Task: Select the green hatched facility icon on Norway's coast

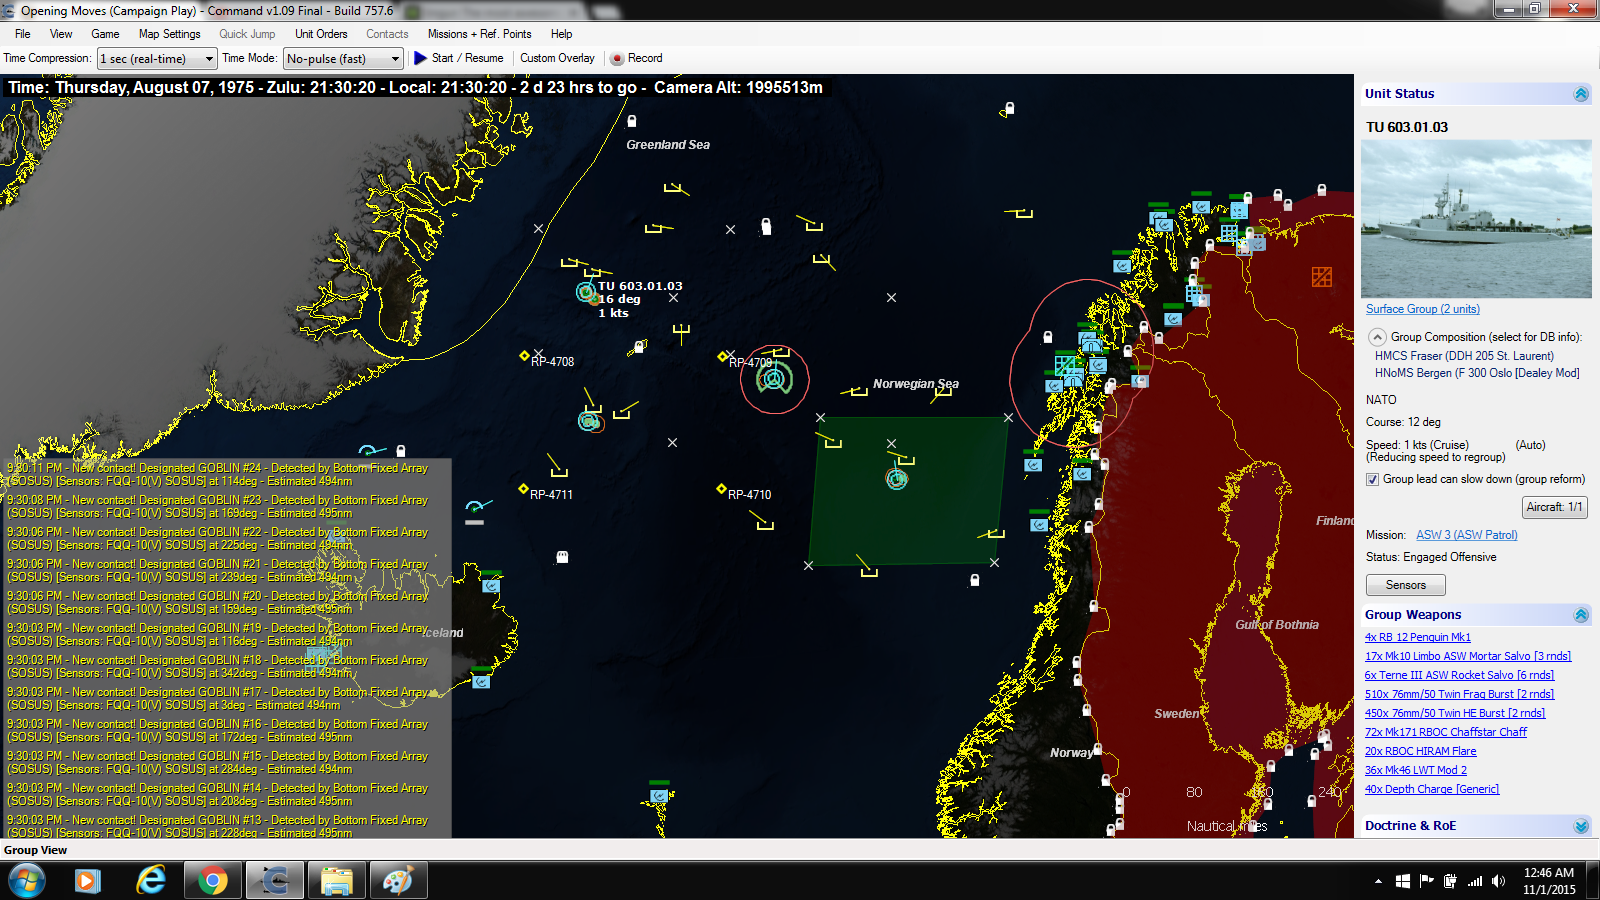Action: pyautogui.click(x=1065, y=365)
